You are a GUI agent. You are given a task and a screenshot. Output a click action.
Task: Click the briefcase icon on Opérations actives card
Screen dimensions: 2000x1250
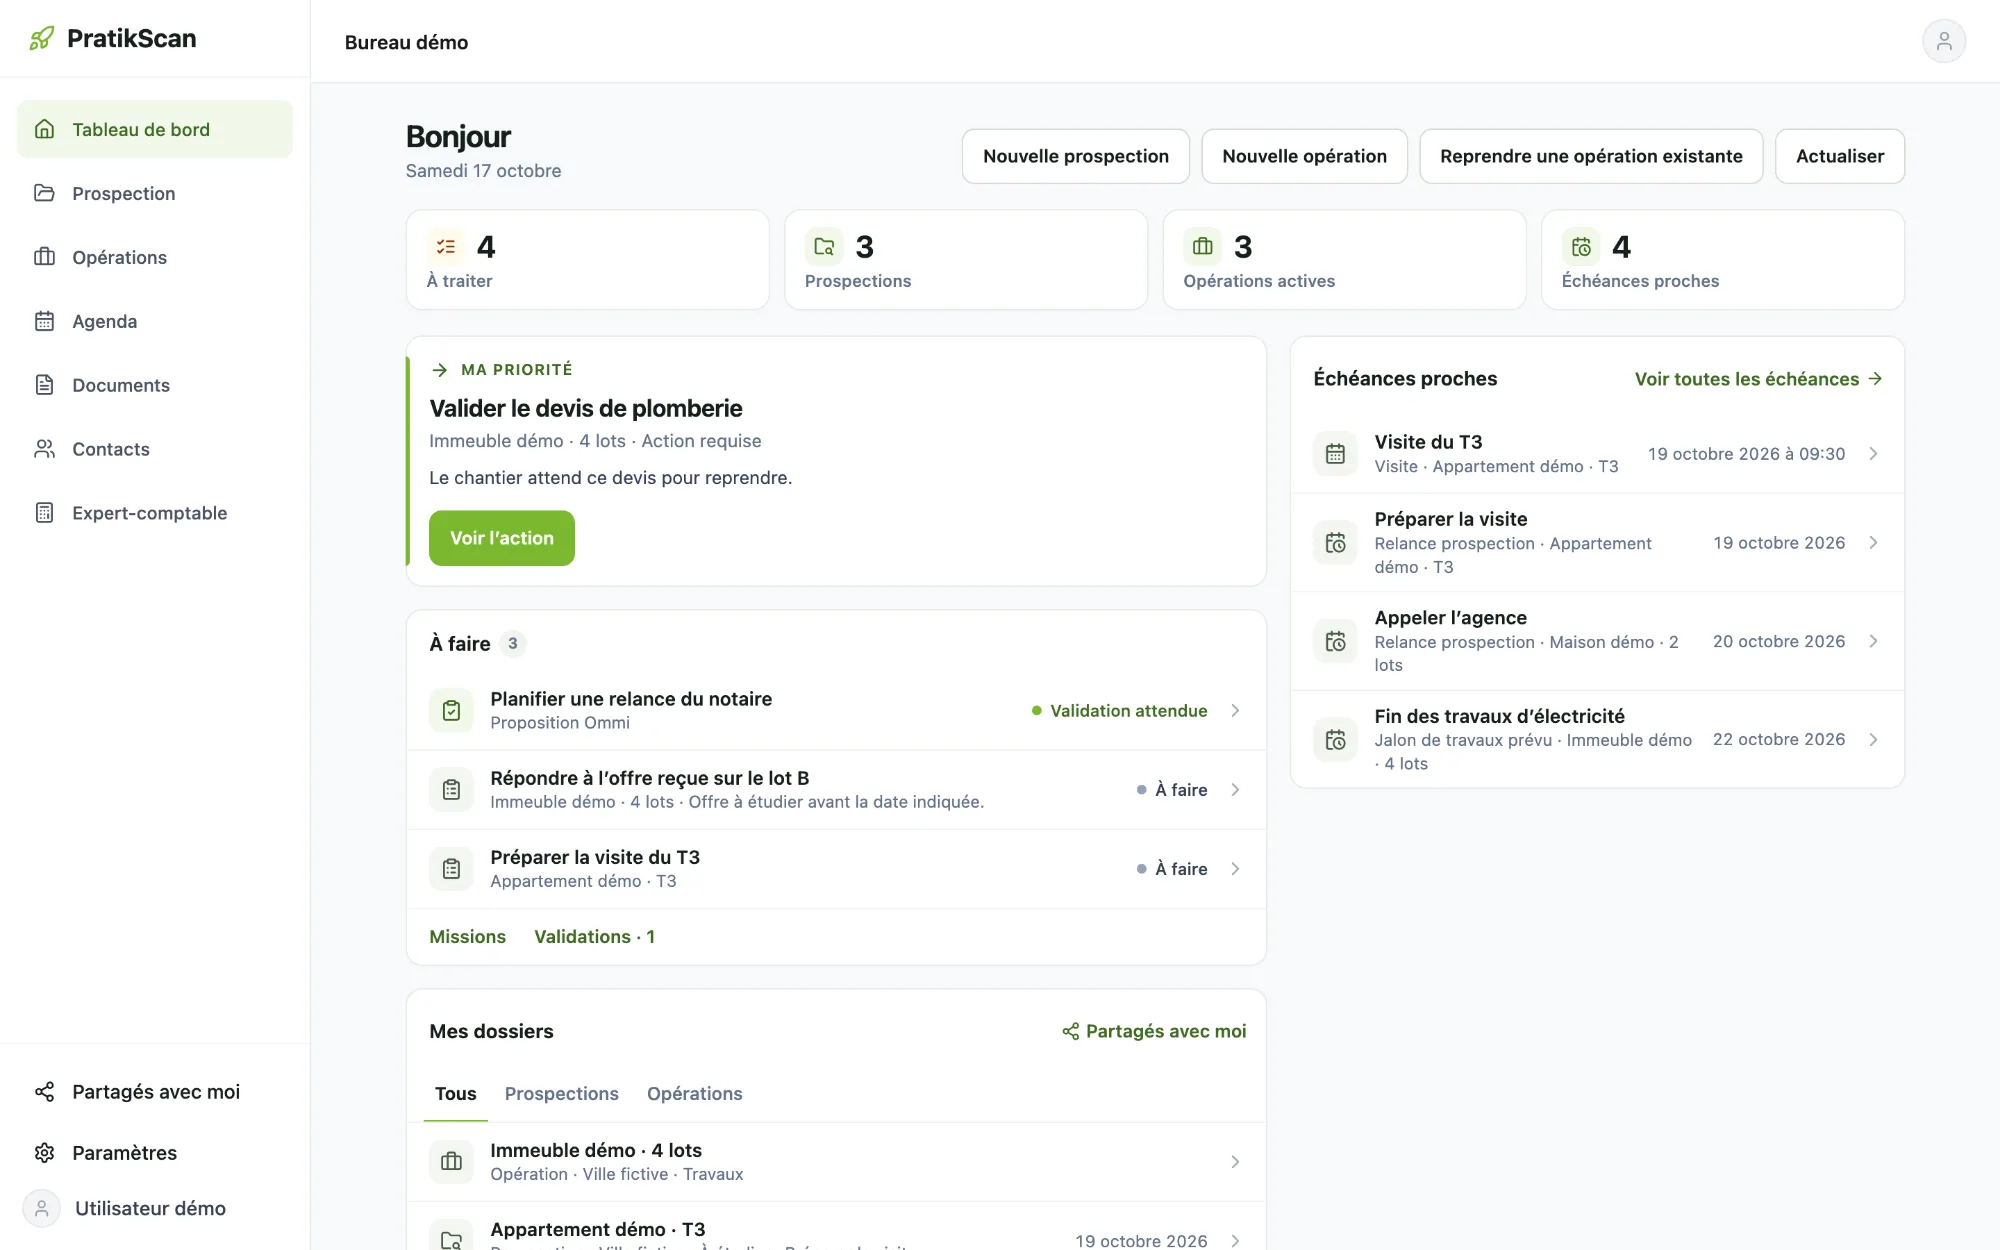tap(1203, 246)
